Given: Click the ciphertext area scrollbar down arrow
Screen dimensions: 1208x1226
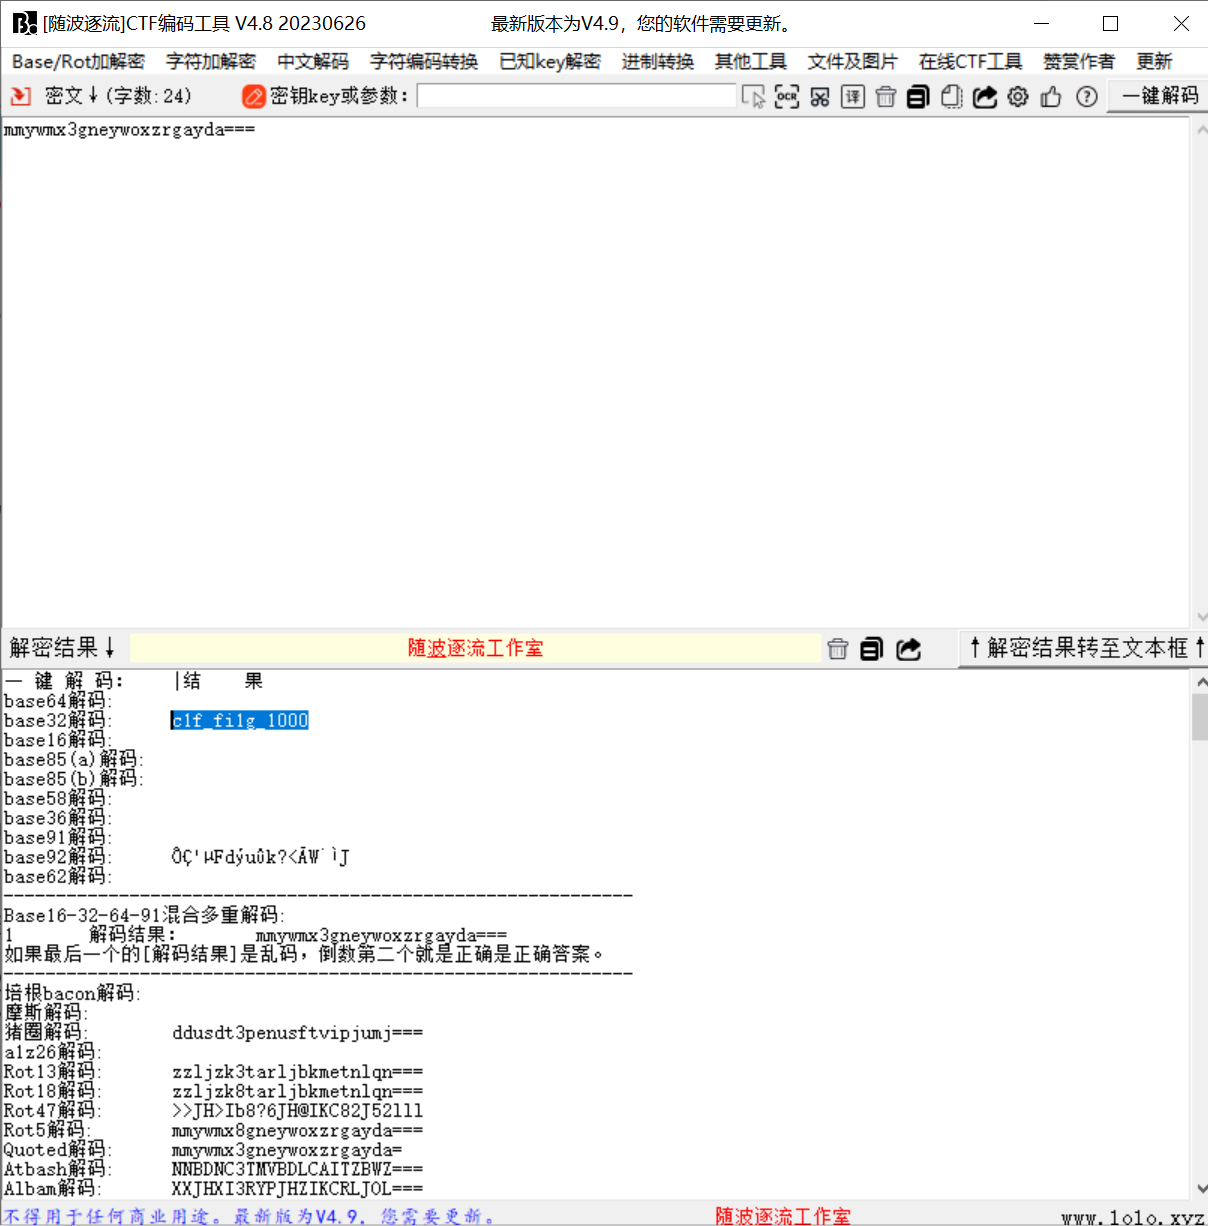Looking at the screenshot, I should point(1200,616).
